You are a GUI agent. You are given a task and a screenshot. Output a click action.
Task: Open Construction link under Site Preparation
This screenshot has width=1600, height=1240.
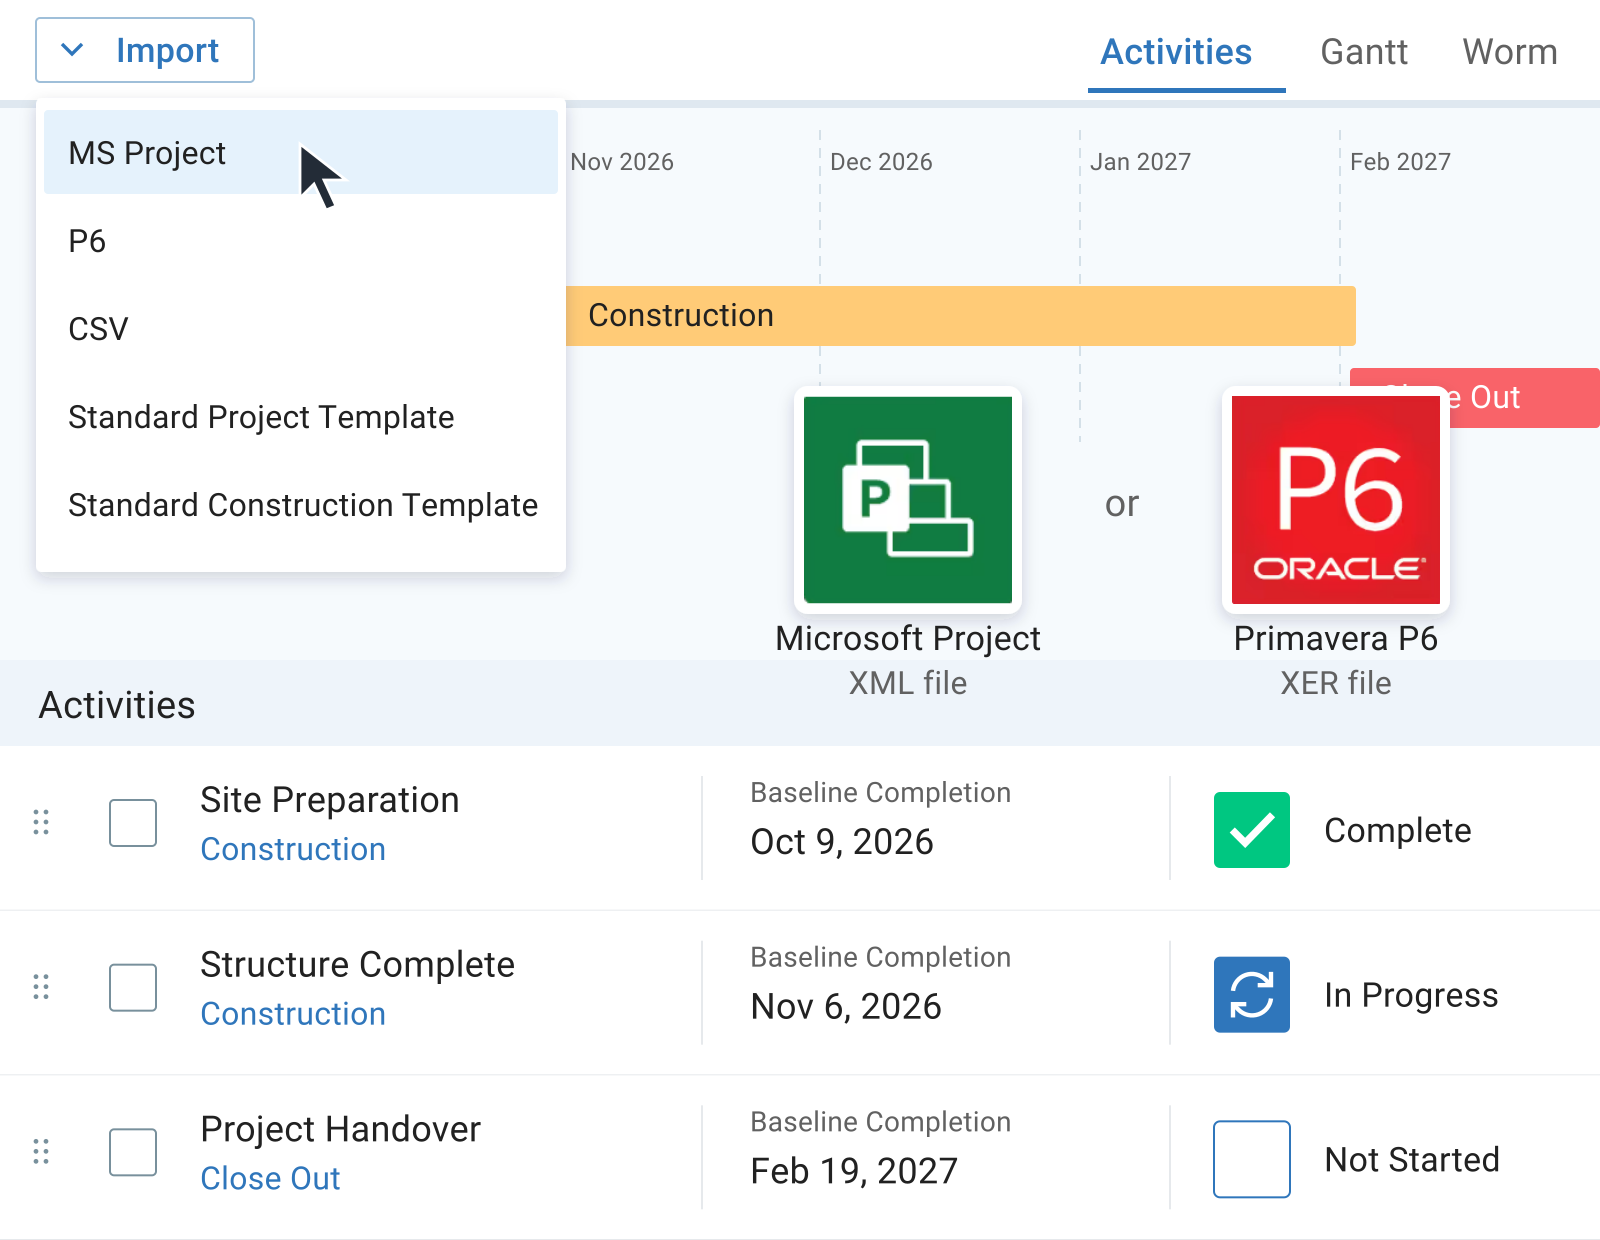pyautogui.click(x=293, y=849)
